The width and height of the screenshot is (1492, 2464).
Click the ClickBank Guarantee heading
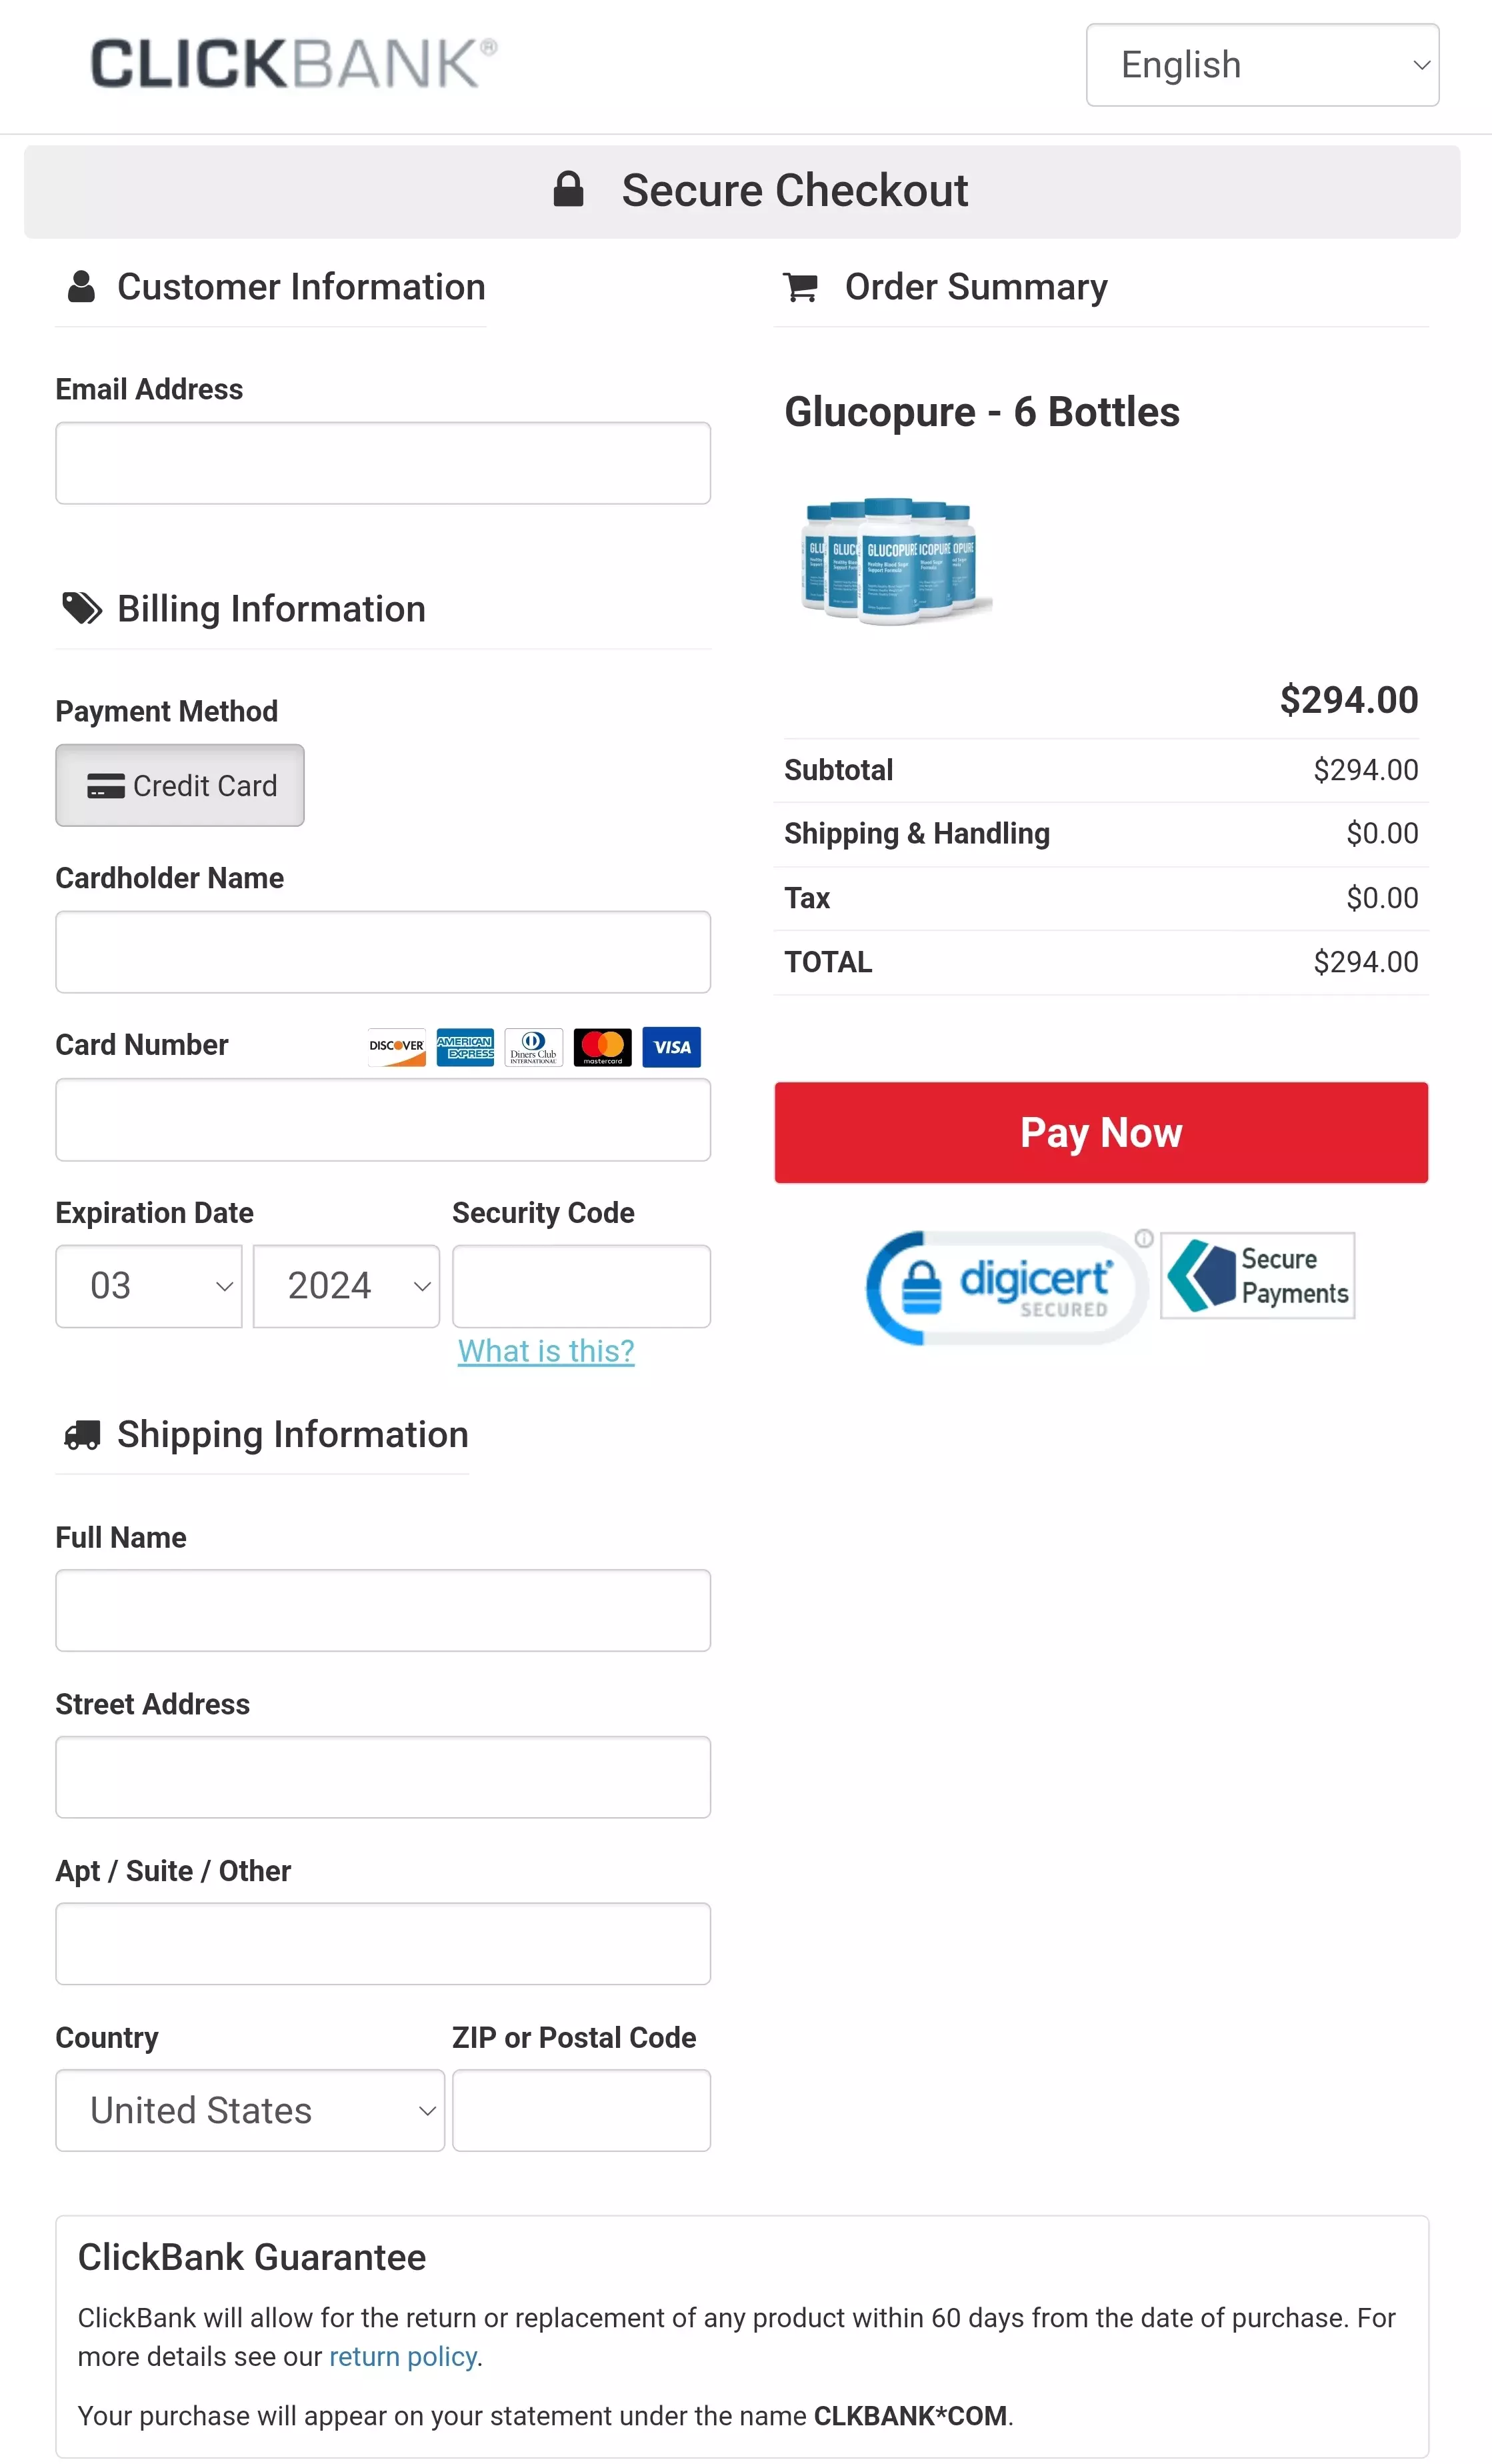[x=252, y=2257]
